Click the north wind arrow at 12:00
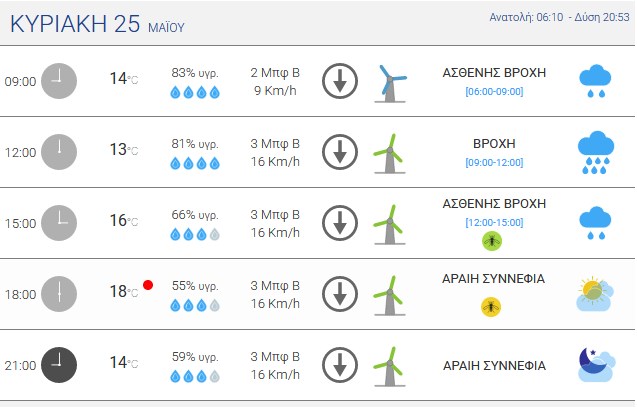This screenshot has width=637, height=407. point(340,152)
